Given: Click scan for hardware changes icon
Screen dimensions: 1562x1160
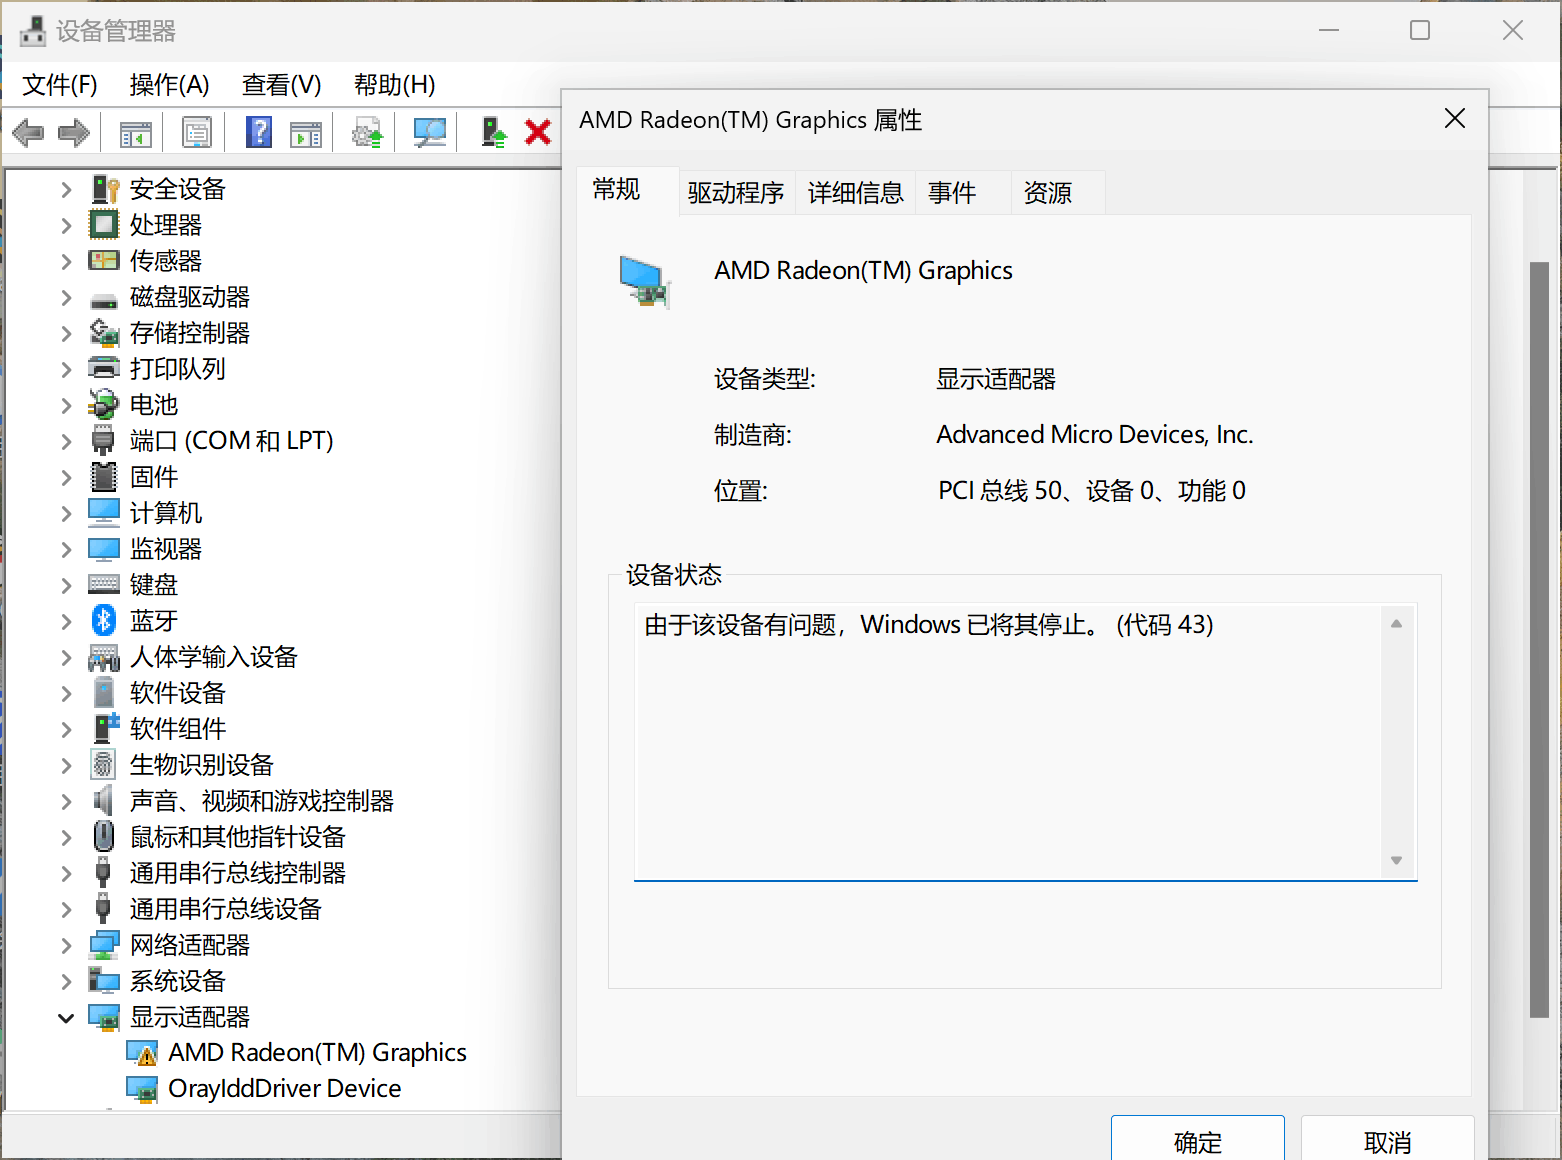Looking at the screenshot, I should [430, 132].
